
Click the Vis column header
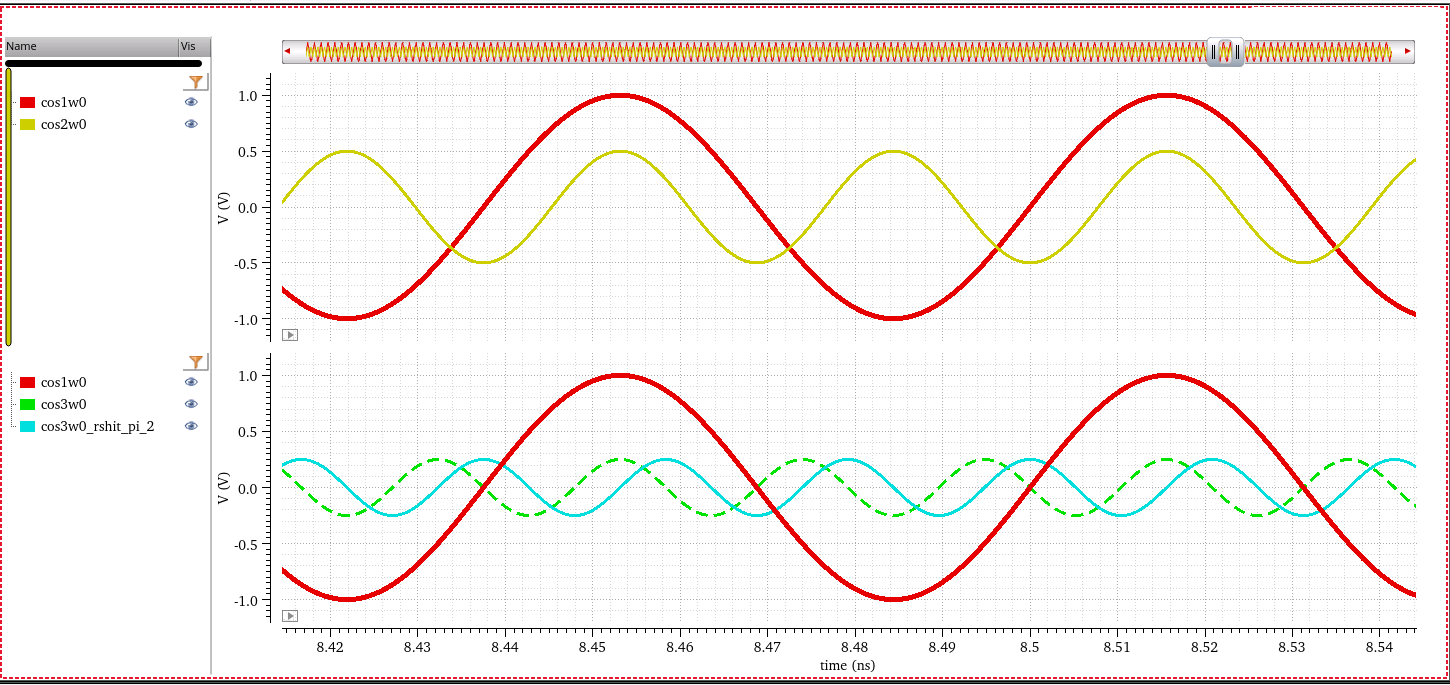tap(194, 46)
